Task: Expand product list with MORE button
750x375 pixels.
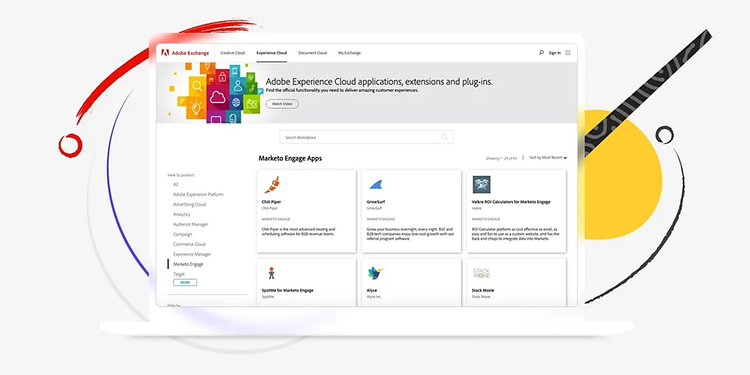Action: [185, 283]
